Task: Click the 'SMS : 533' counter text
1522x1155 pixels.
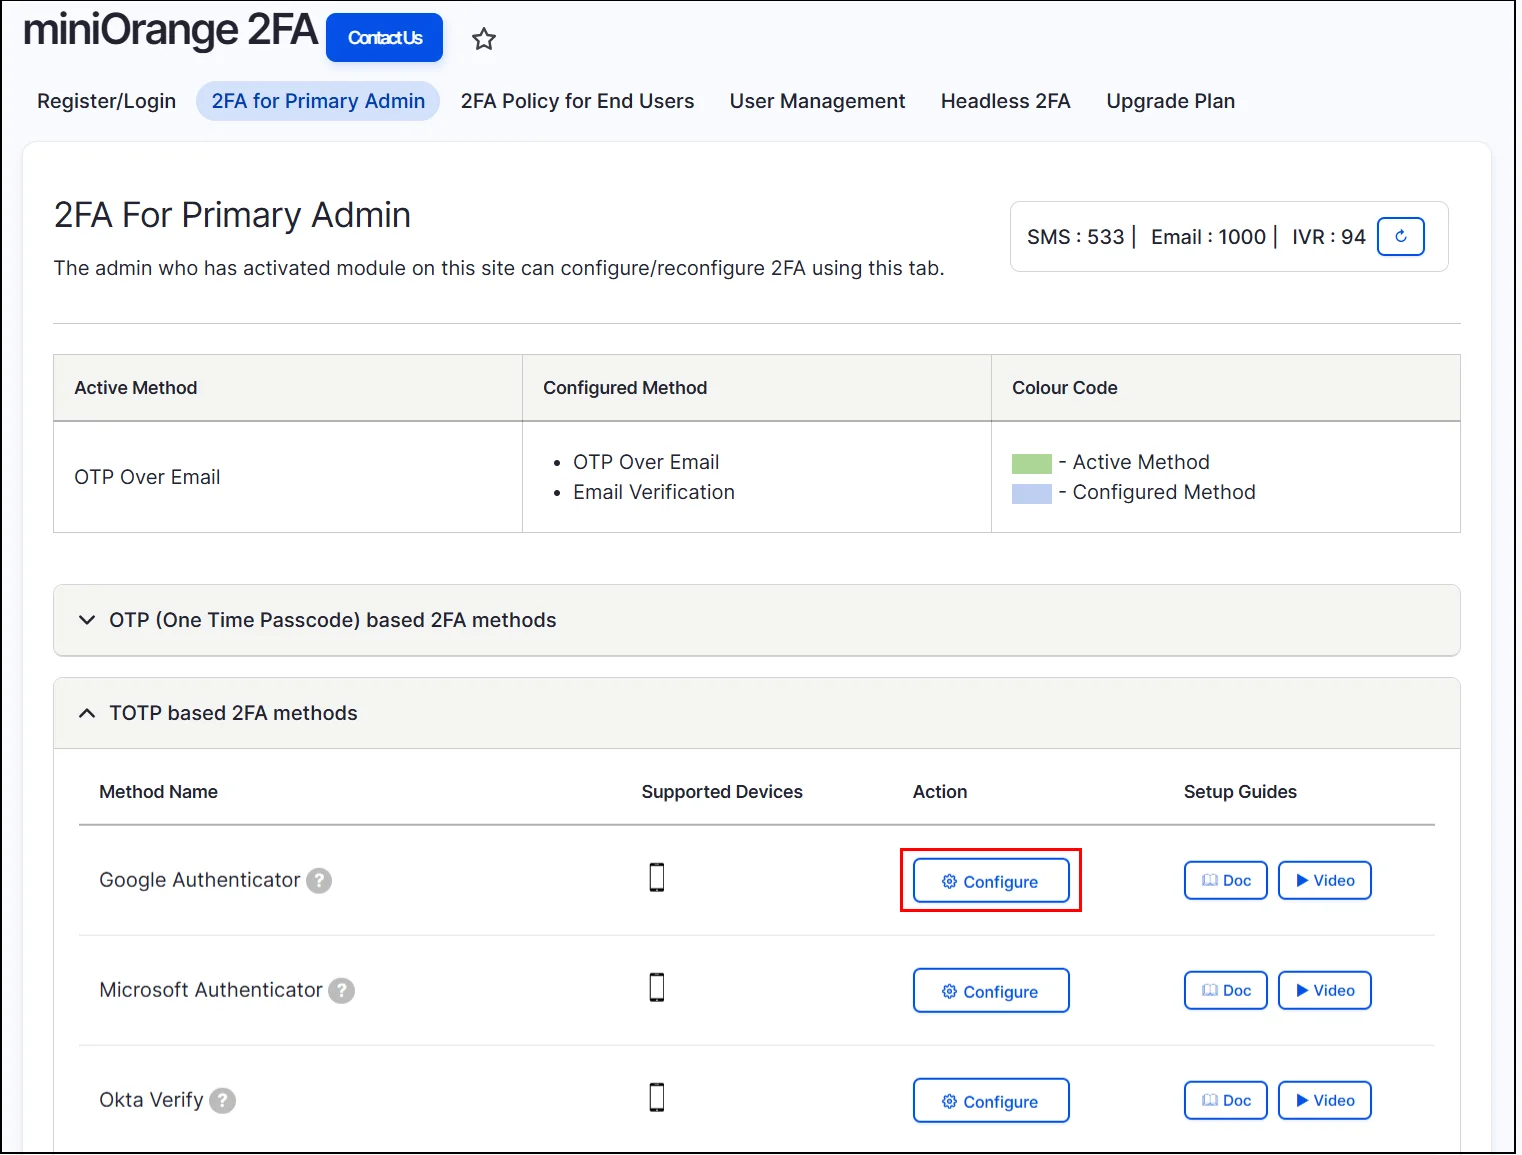Action: (1075, 237)
